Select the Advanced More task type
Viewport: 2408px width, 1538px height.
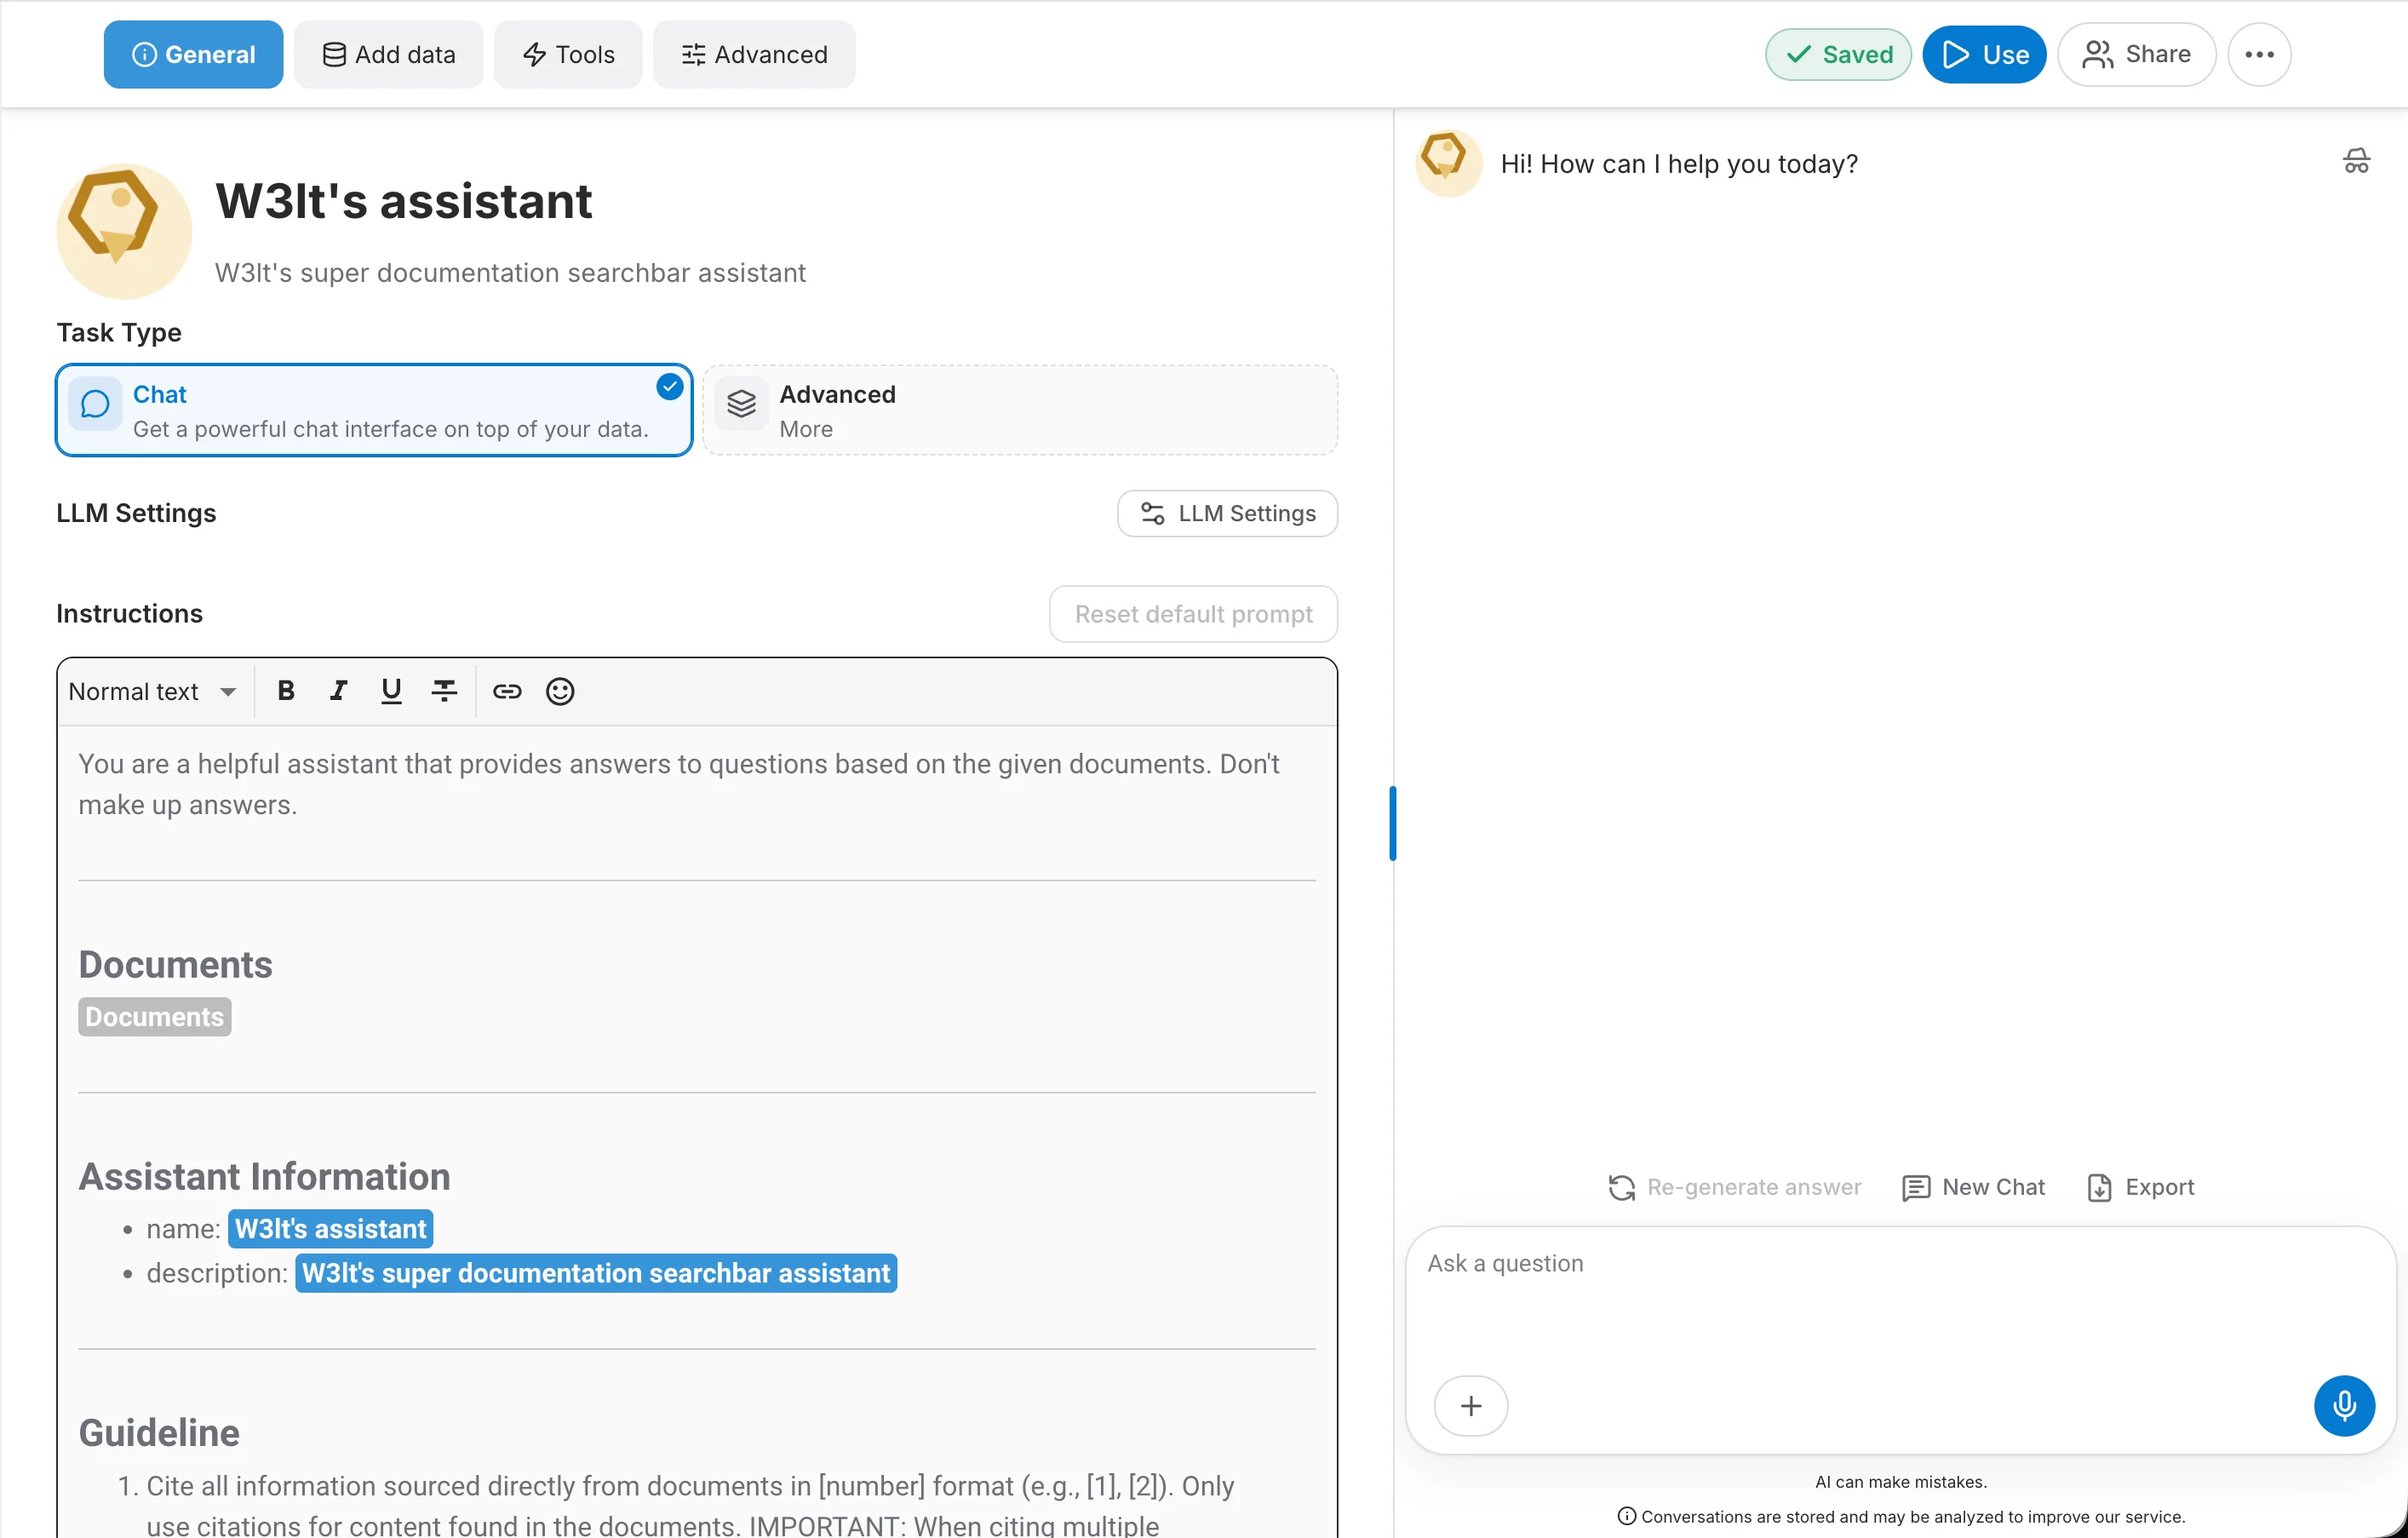1020,410
